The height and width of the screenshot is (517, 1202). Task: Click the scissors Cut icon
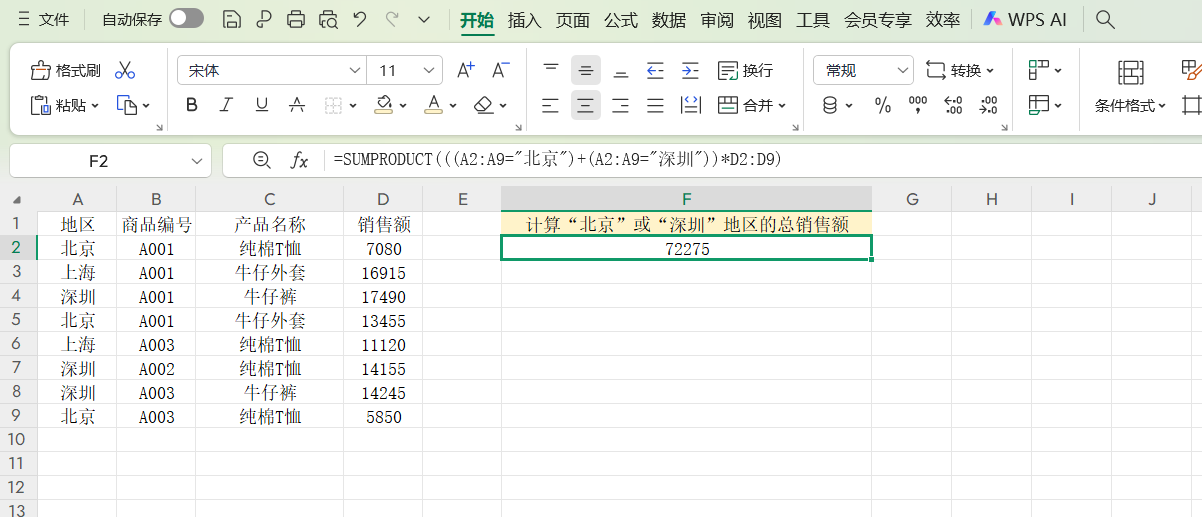pyautogui.click(x=125, y=70)
